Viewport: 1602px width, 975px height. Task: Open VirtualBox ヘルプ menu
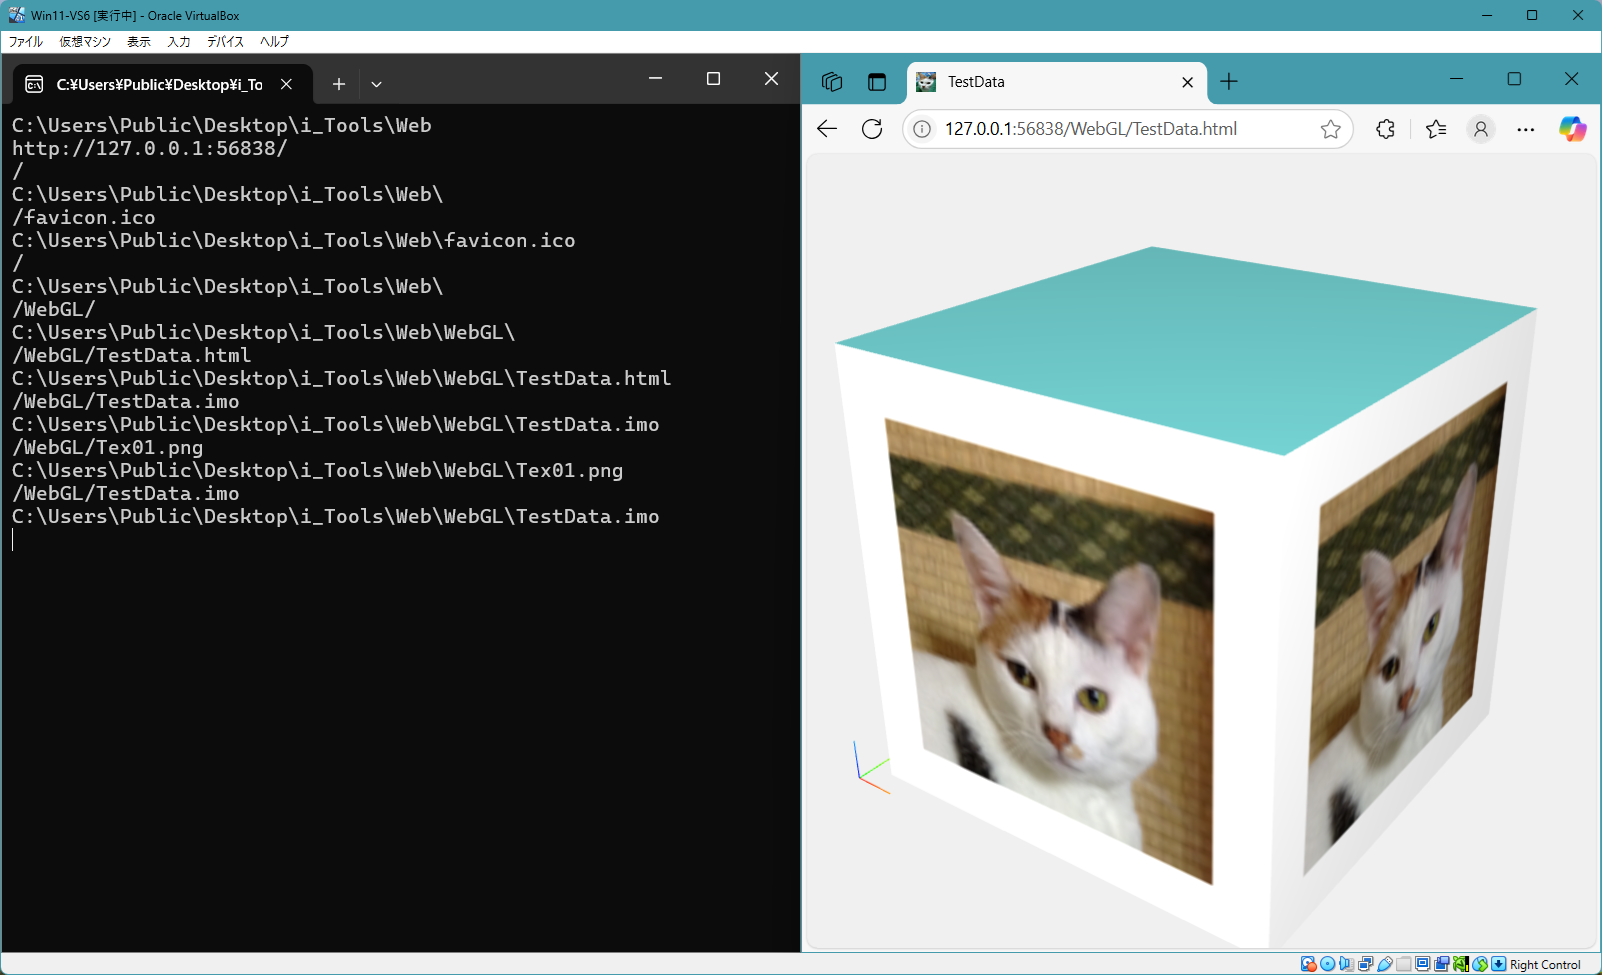(274, 42)
